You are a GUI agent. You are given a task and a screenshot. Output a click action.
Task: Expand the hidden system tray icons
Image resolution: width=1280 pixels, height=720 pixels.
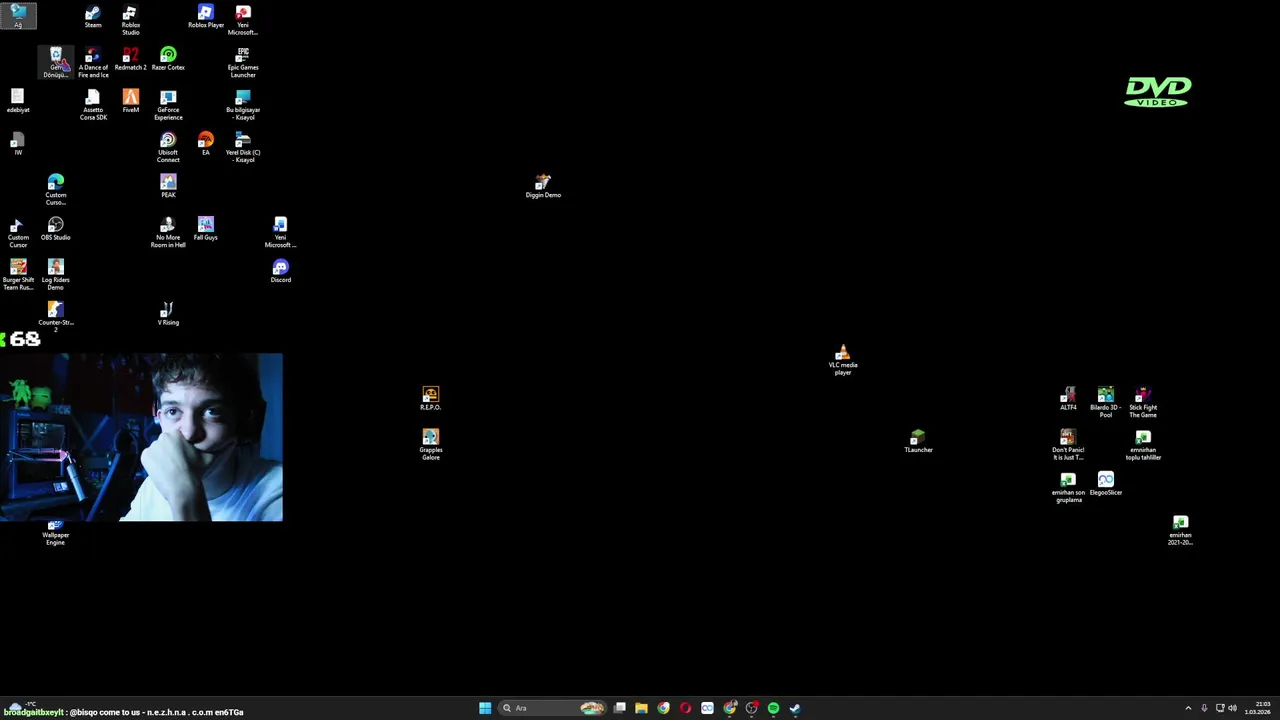tap(1188, 708)
